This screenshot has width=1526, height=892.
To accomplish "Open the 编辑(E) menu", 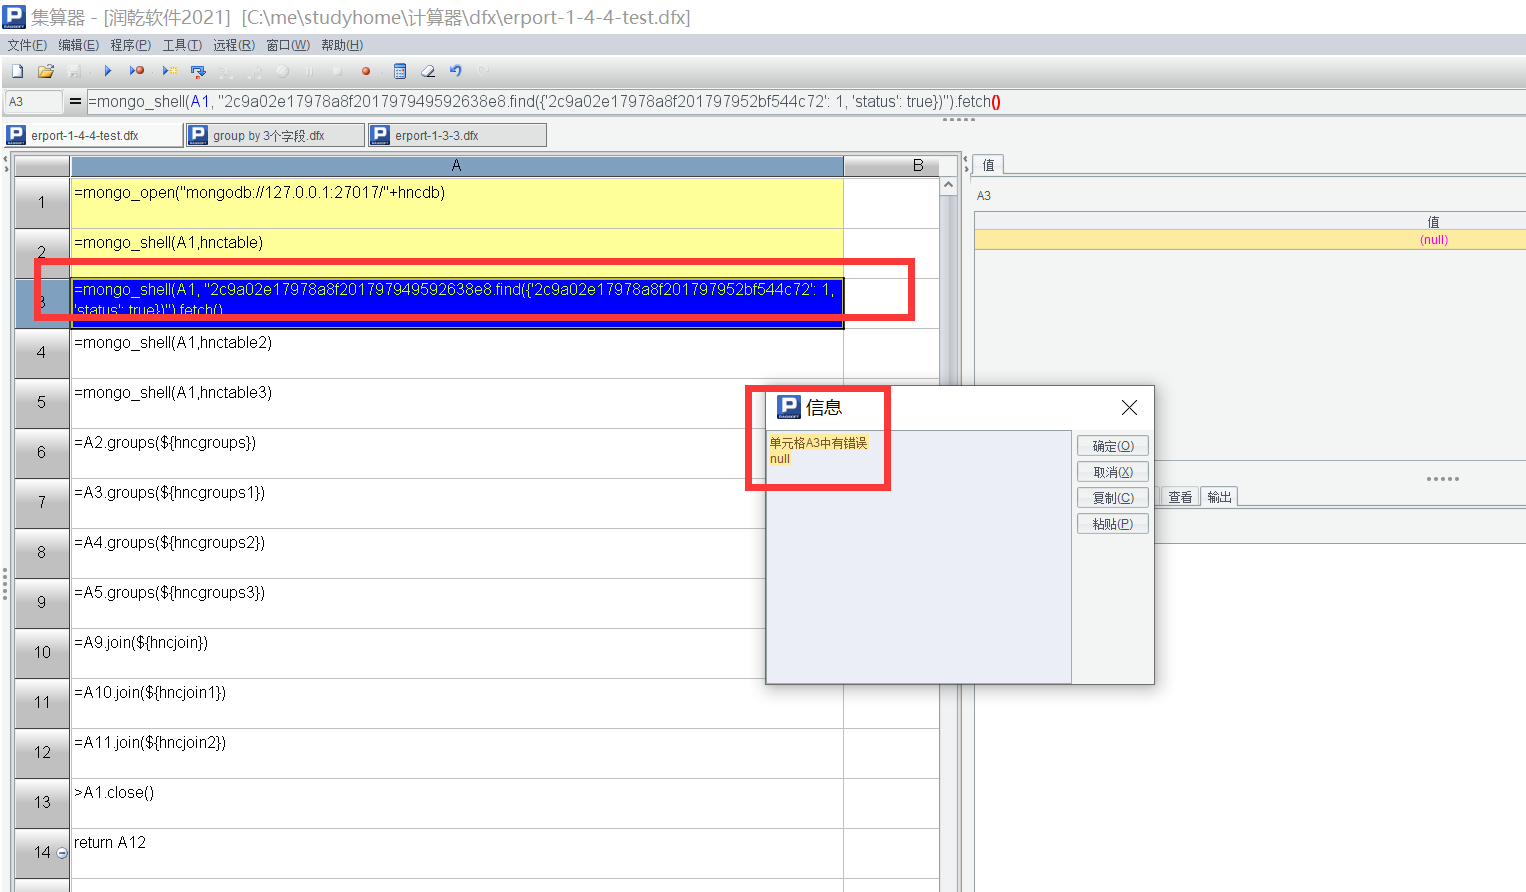I will tap(78, 45).
